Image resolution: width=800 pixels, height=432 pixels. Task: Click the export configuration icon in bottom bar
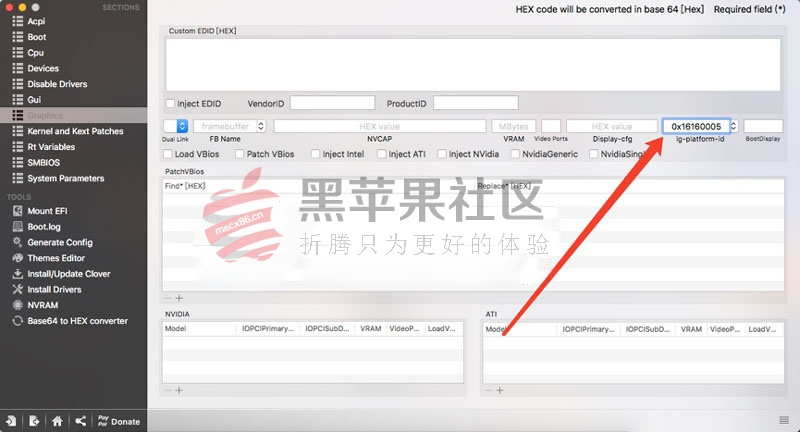point(34,421)
